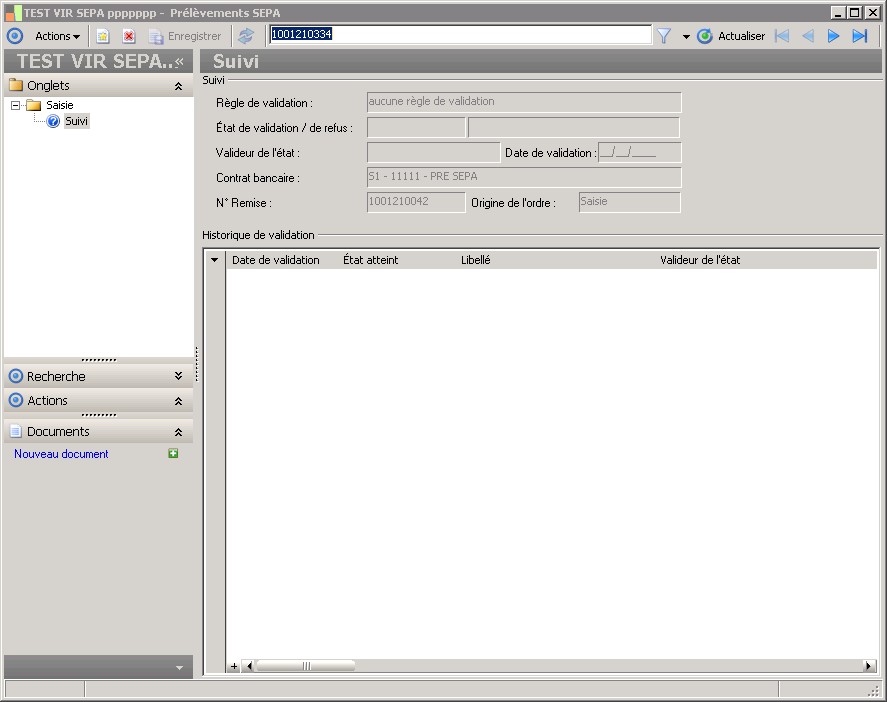Click the delete record red X icon
Image resolution: width=887 pixels, height=702 pixels.
coord(129,36)
